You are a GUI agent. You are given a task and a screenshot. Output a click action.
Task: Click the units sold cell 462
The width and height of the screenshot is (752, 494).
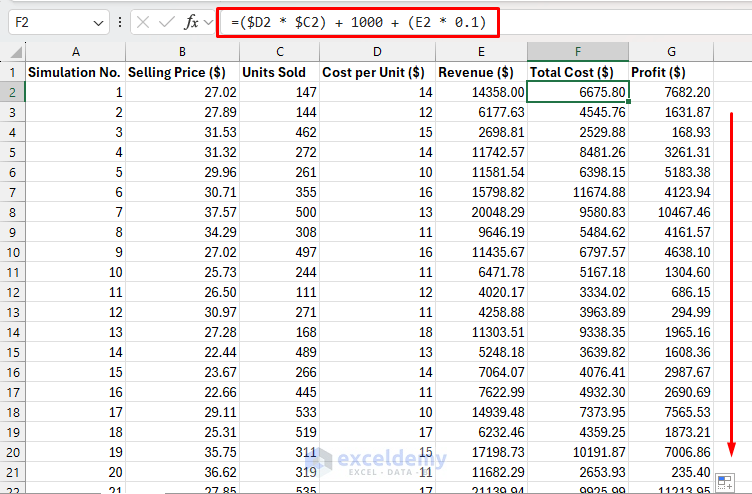point(280,132)
